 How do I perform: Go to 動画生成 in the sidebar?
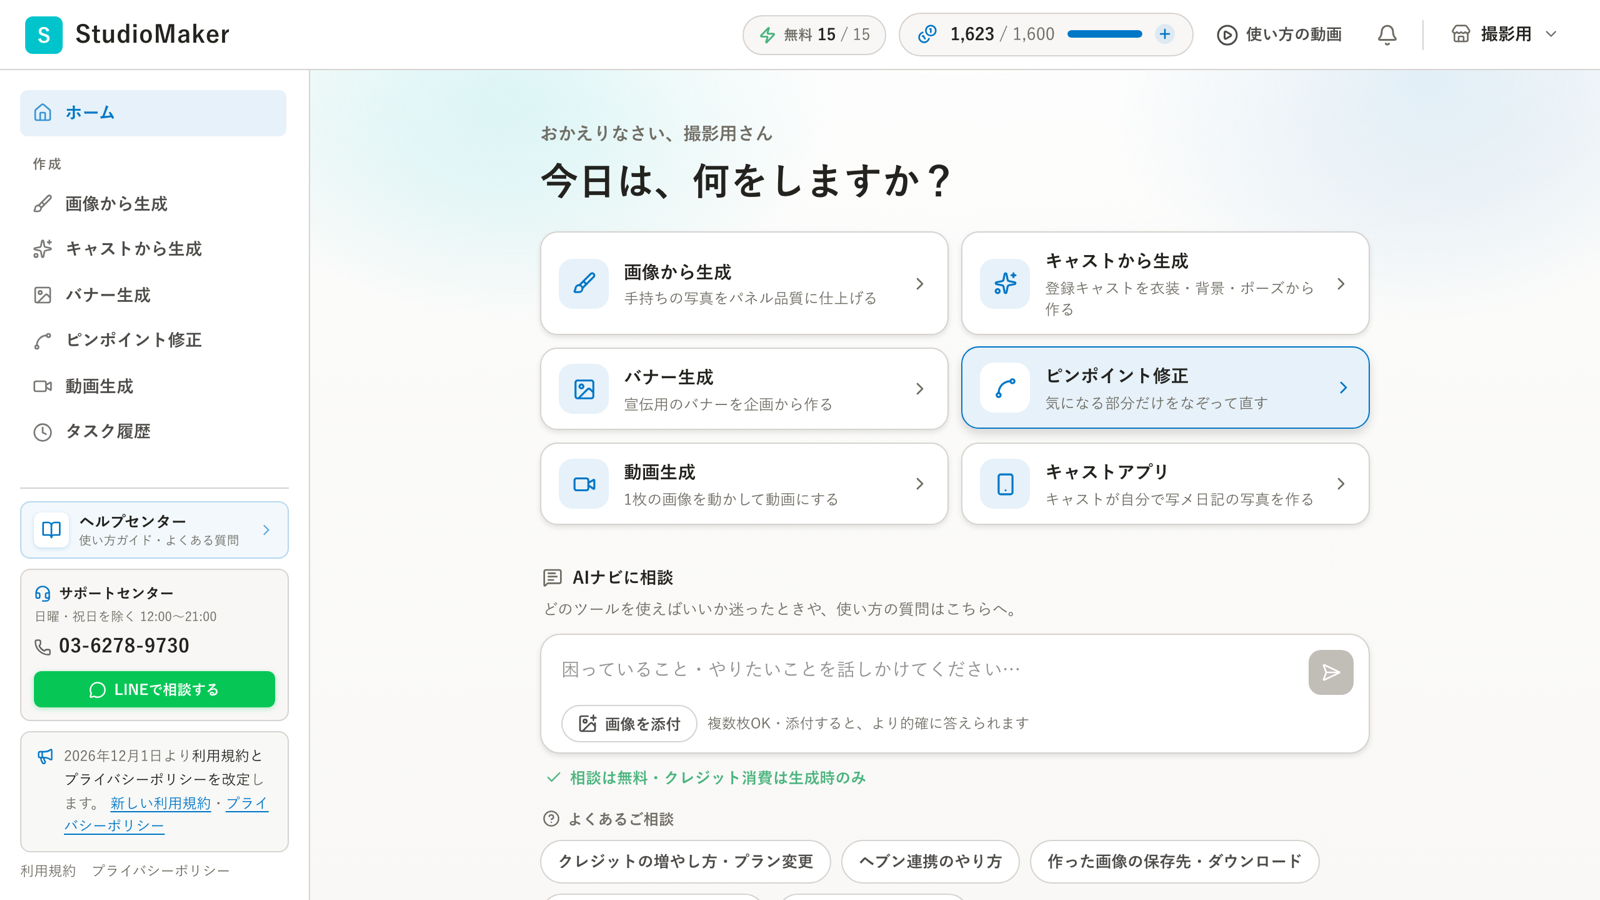point(153,386)
